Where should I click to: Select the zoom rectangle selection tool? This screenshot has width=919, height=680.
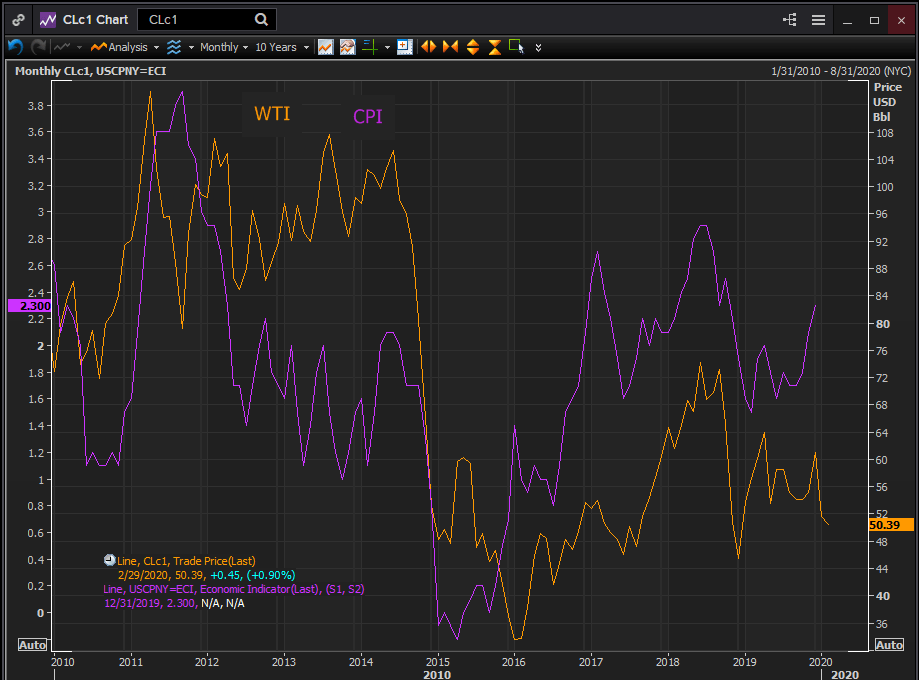(516, 47)
